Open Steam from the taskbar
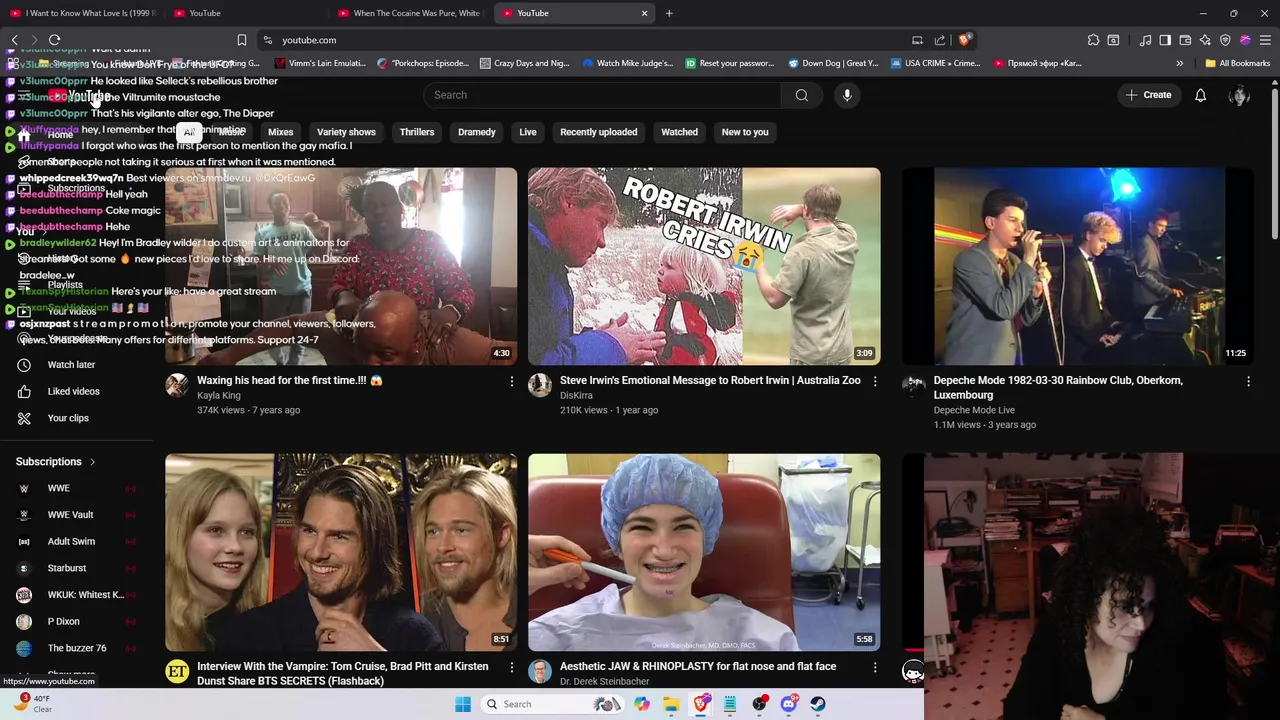Viewport: 1280px width, 720px height. click(818, 704)
